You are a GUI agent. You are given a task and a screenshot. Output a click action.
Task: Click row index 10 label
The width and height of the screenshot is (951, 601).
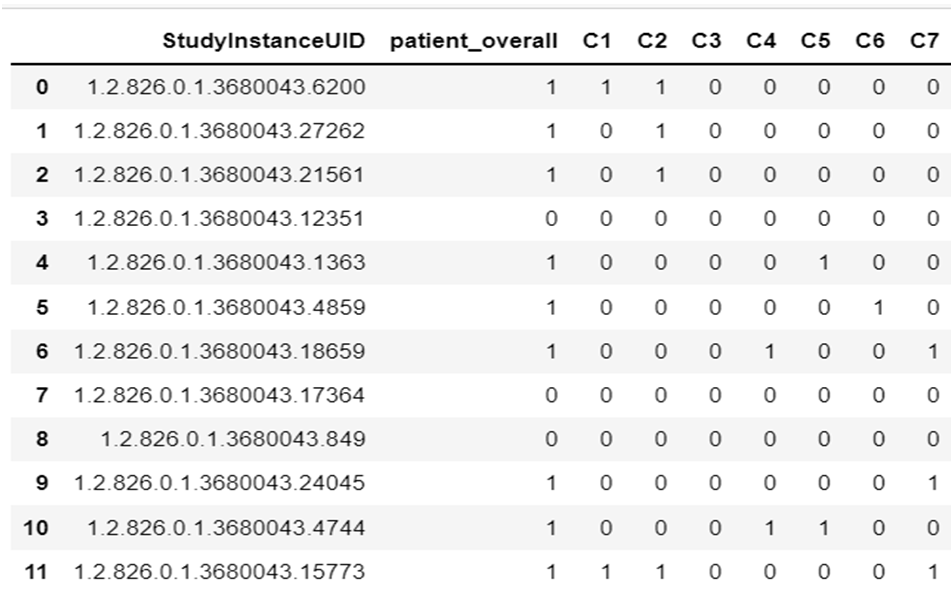click(x=36, y=527)
